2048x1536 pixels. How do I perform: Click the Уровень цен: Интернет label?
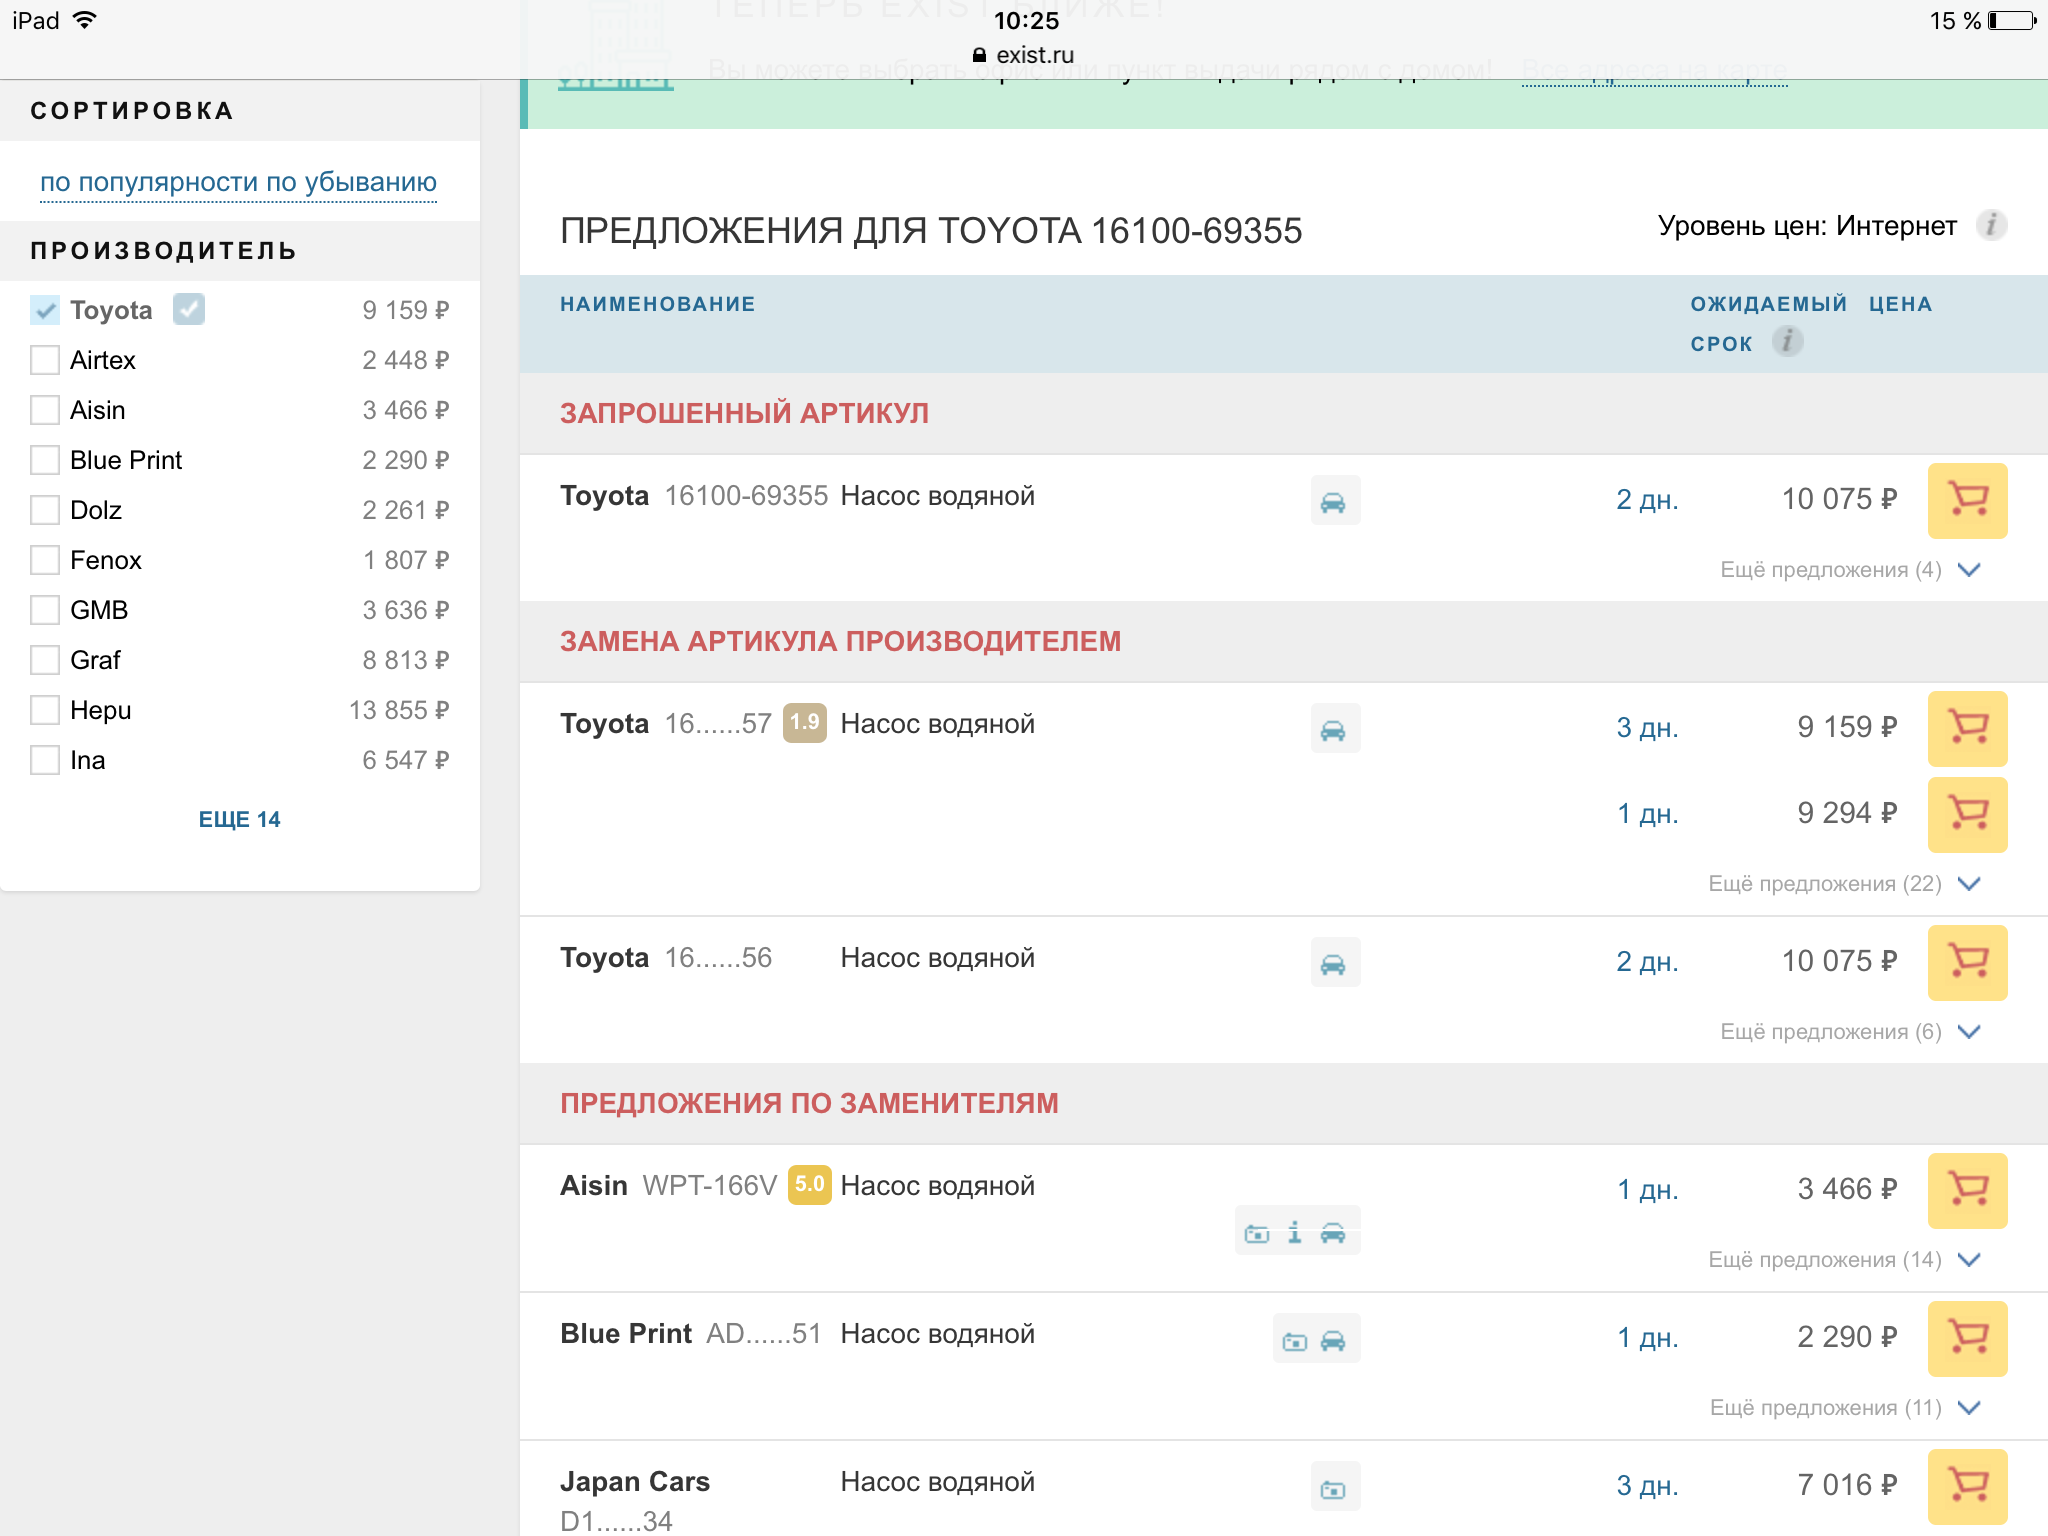point(1806,226)
